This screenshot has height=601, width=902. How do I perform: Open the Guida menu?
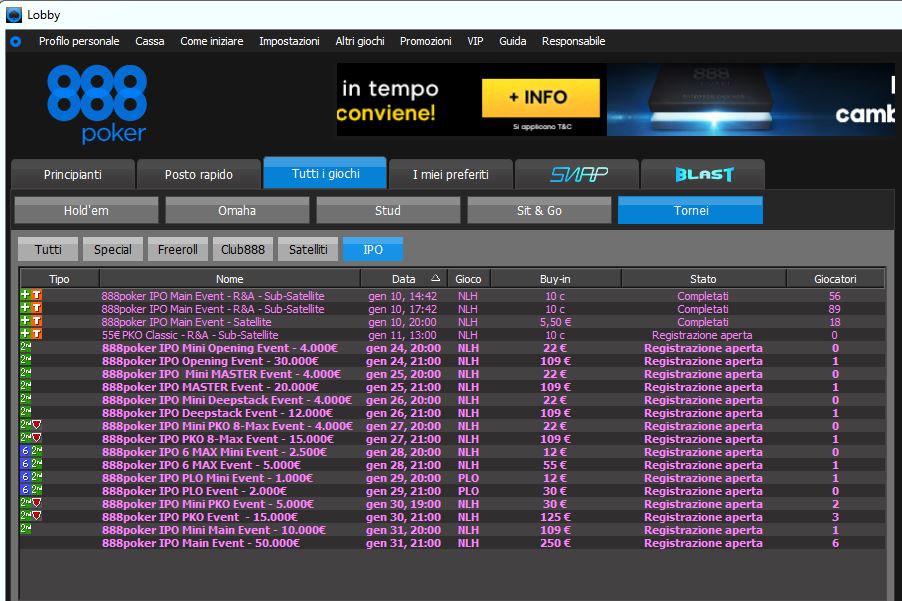513,41
